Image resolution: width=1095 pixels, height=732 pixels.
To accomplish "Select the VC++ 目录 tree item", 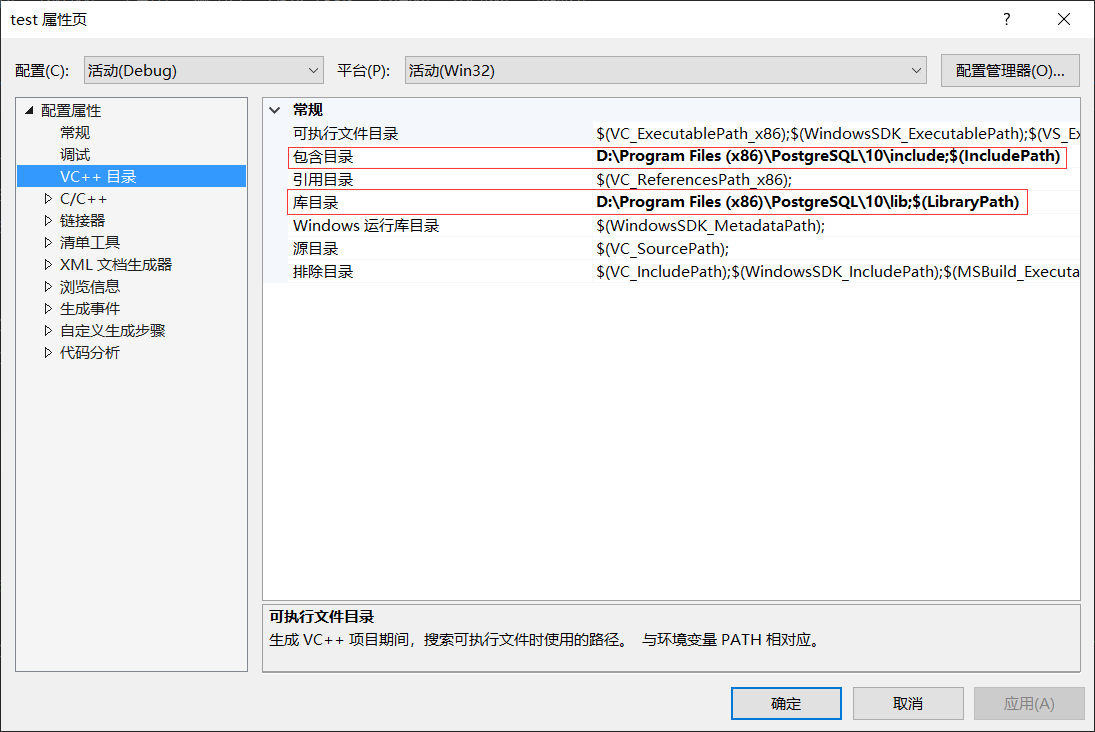I will point(99,176).
